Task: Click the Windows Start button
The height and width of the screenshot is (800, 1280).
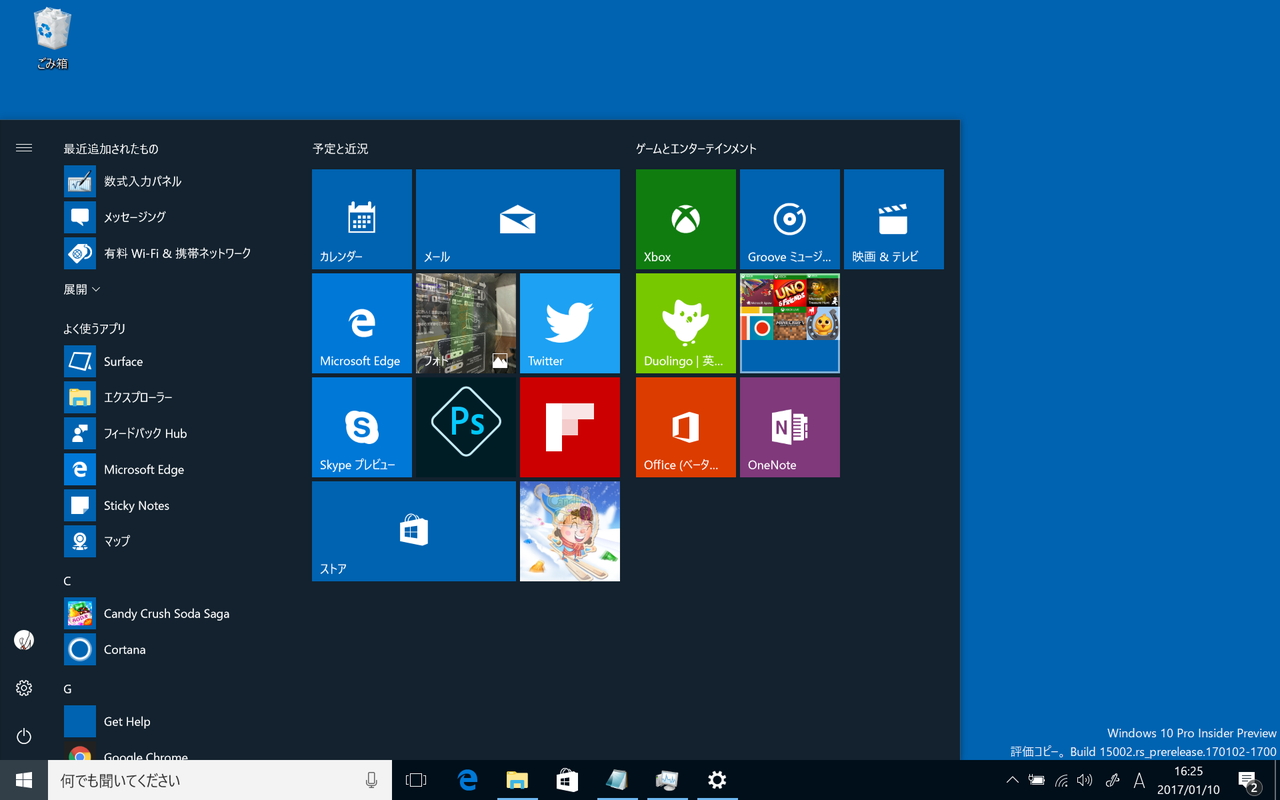Action: point(24,780)
